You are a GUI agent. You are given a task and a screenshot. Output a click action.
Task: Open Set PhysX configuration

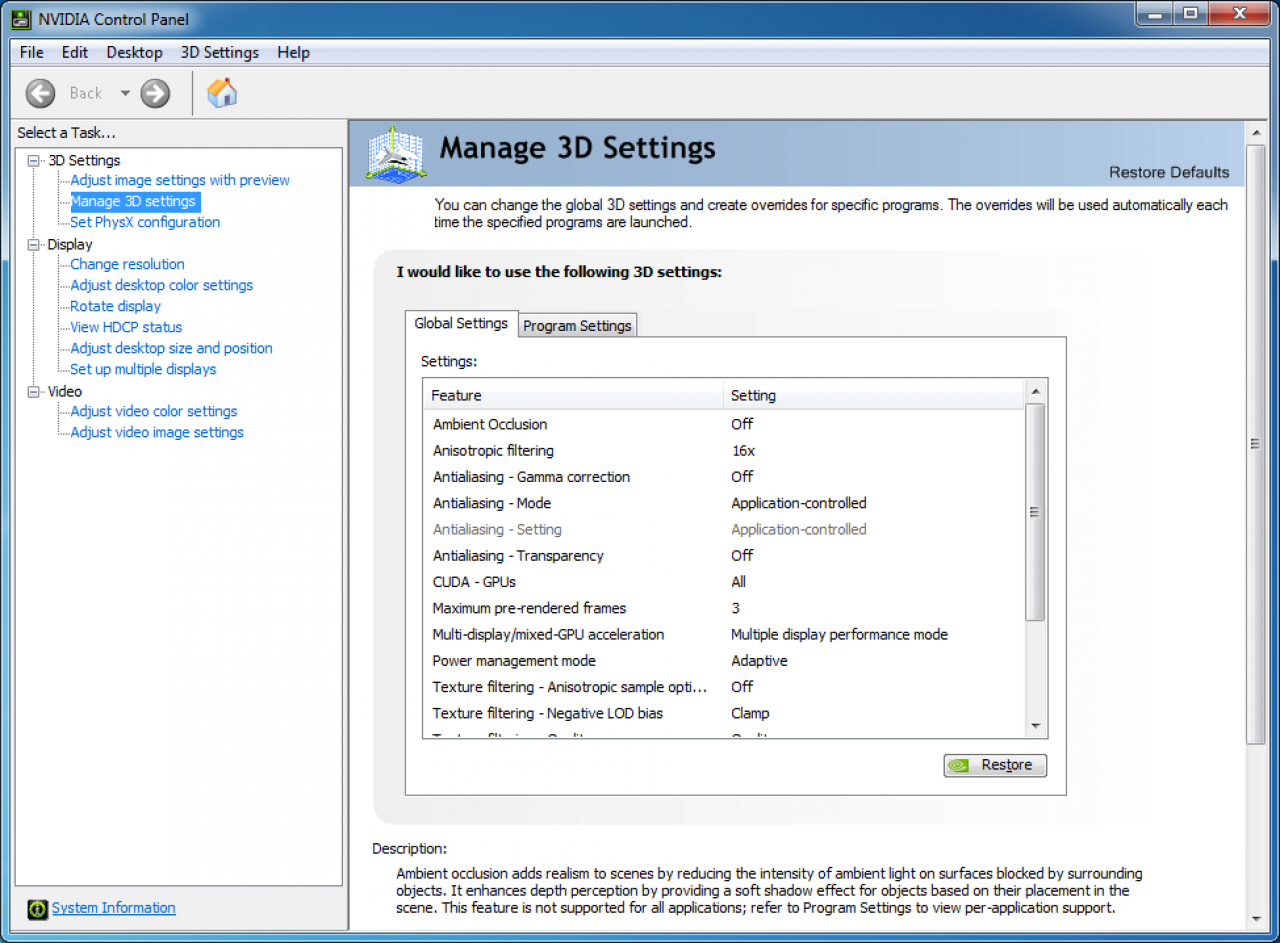point(145,222)
